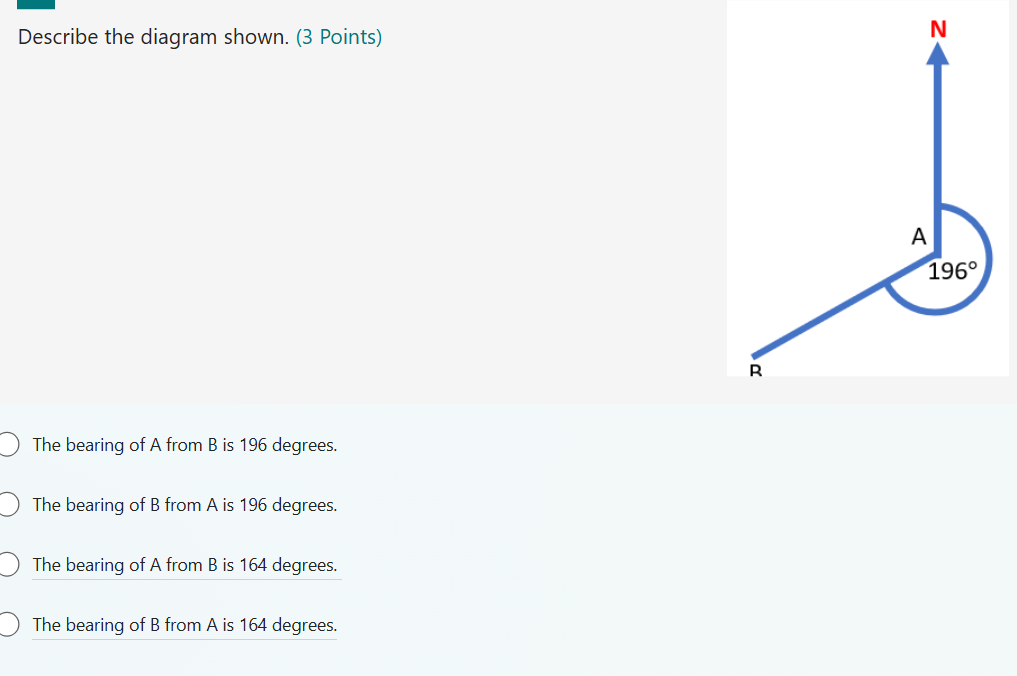Select the teal accent block above the question
The height and width of the screenshot is (676, 1017).
tap(34, 5)
